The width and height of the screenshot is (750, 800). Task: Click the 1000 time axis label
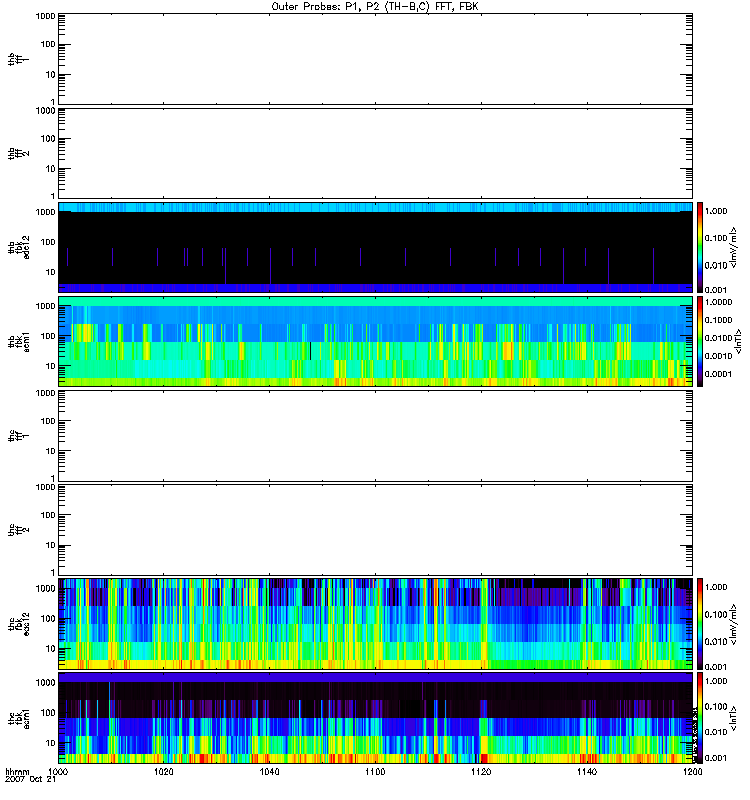click(59, 773)
